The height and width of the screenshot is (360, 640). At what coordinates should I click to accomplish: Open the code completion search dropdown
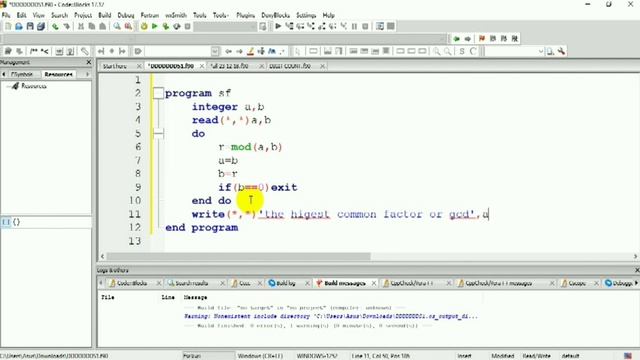(x=215, y=51)
